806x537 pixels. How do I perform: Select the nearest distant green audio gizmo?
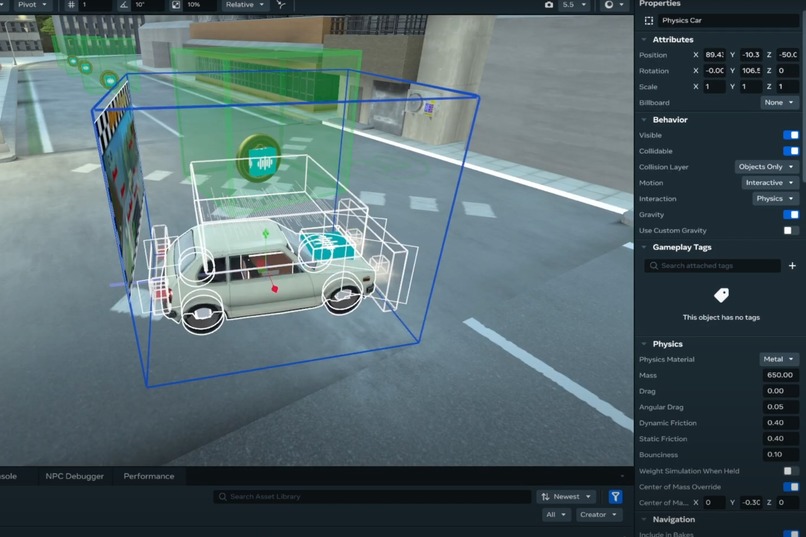pos(109,80)
